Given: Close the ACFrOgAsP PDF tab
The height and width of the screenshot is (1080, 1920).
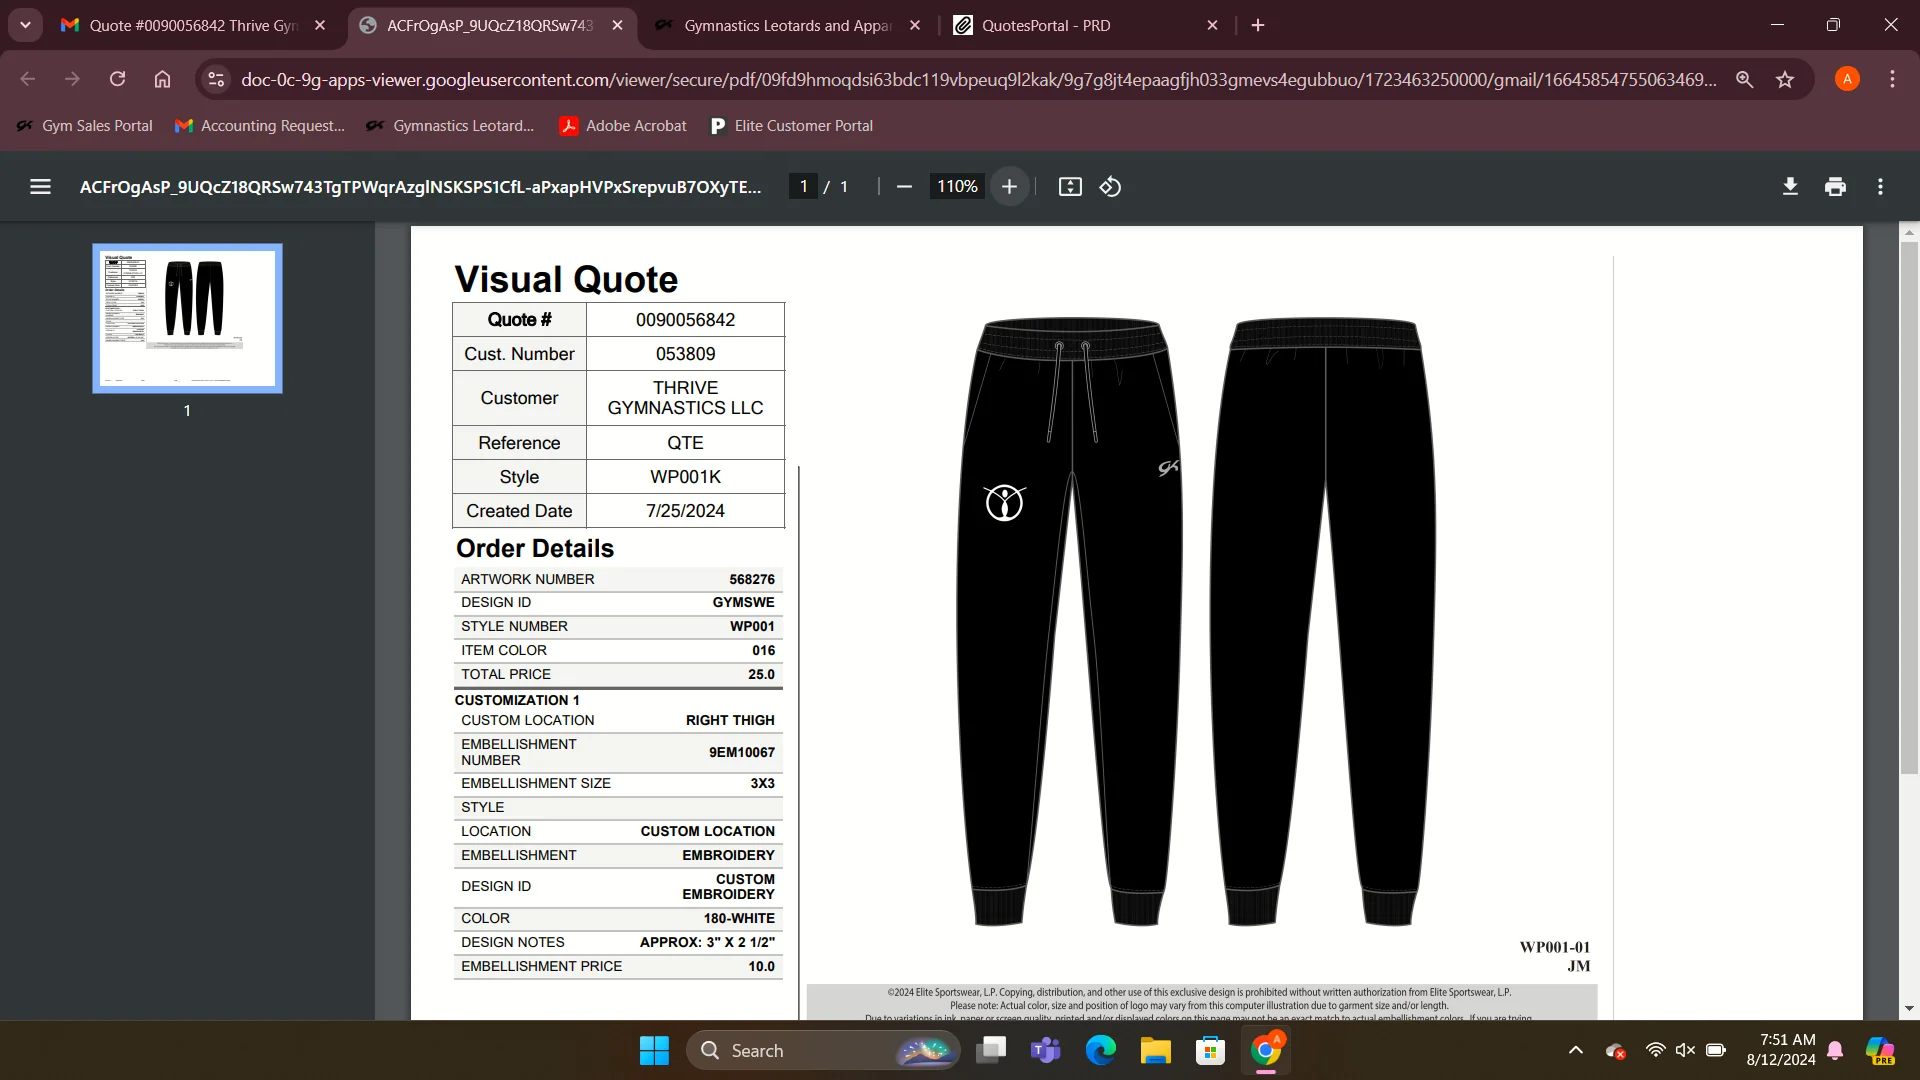Looking at the screenshot, I should click(617, 25).
